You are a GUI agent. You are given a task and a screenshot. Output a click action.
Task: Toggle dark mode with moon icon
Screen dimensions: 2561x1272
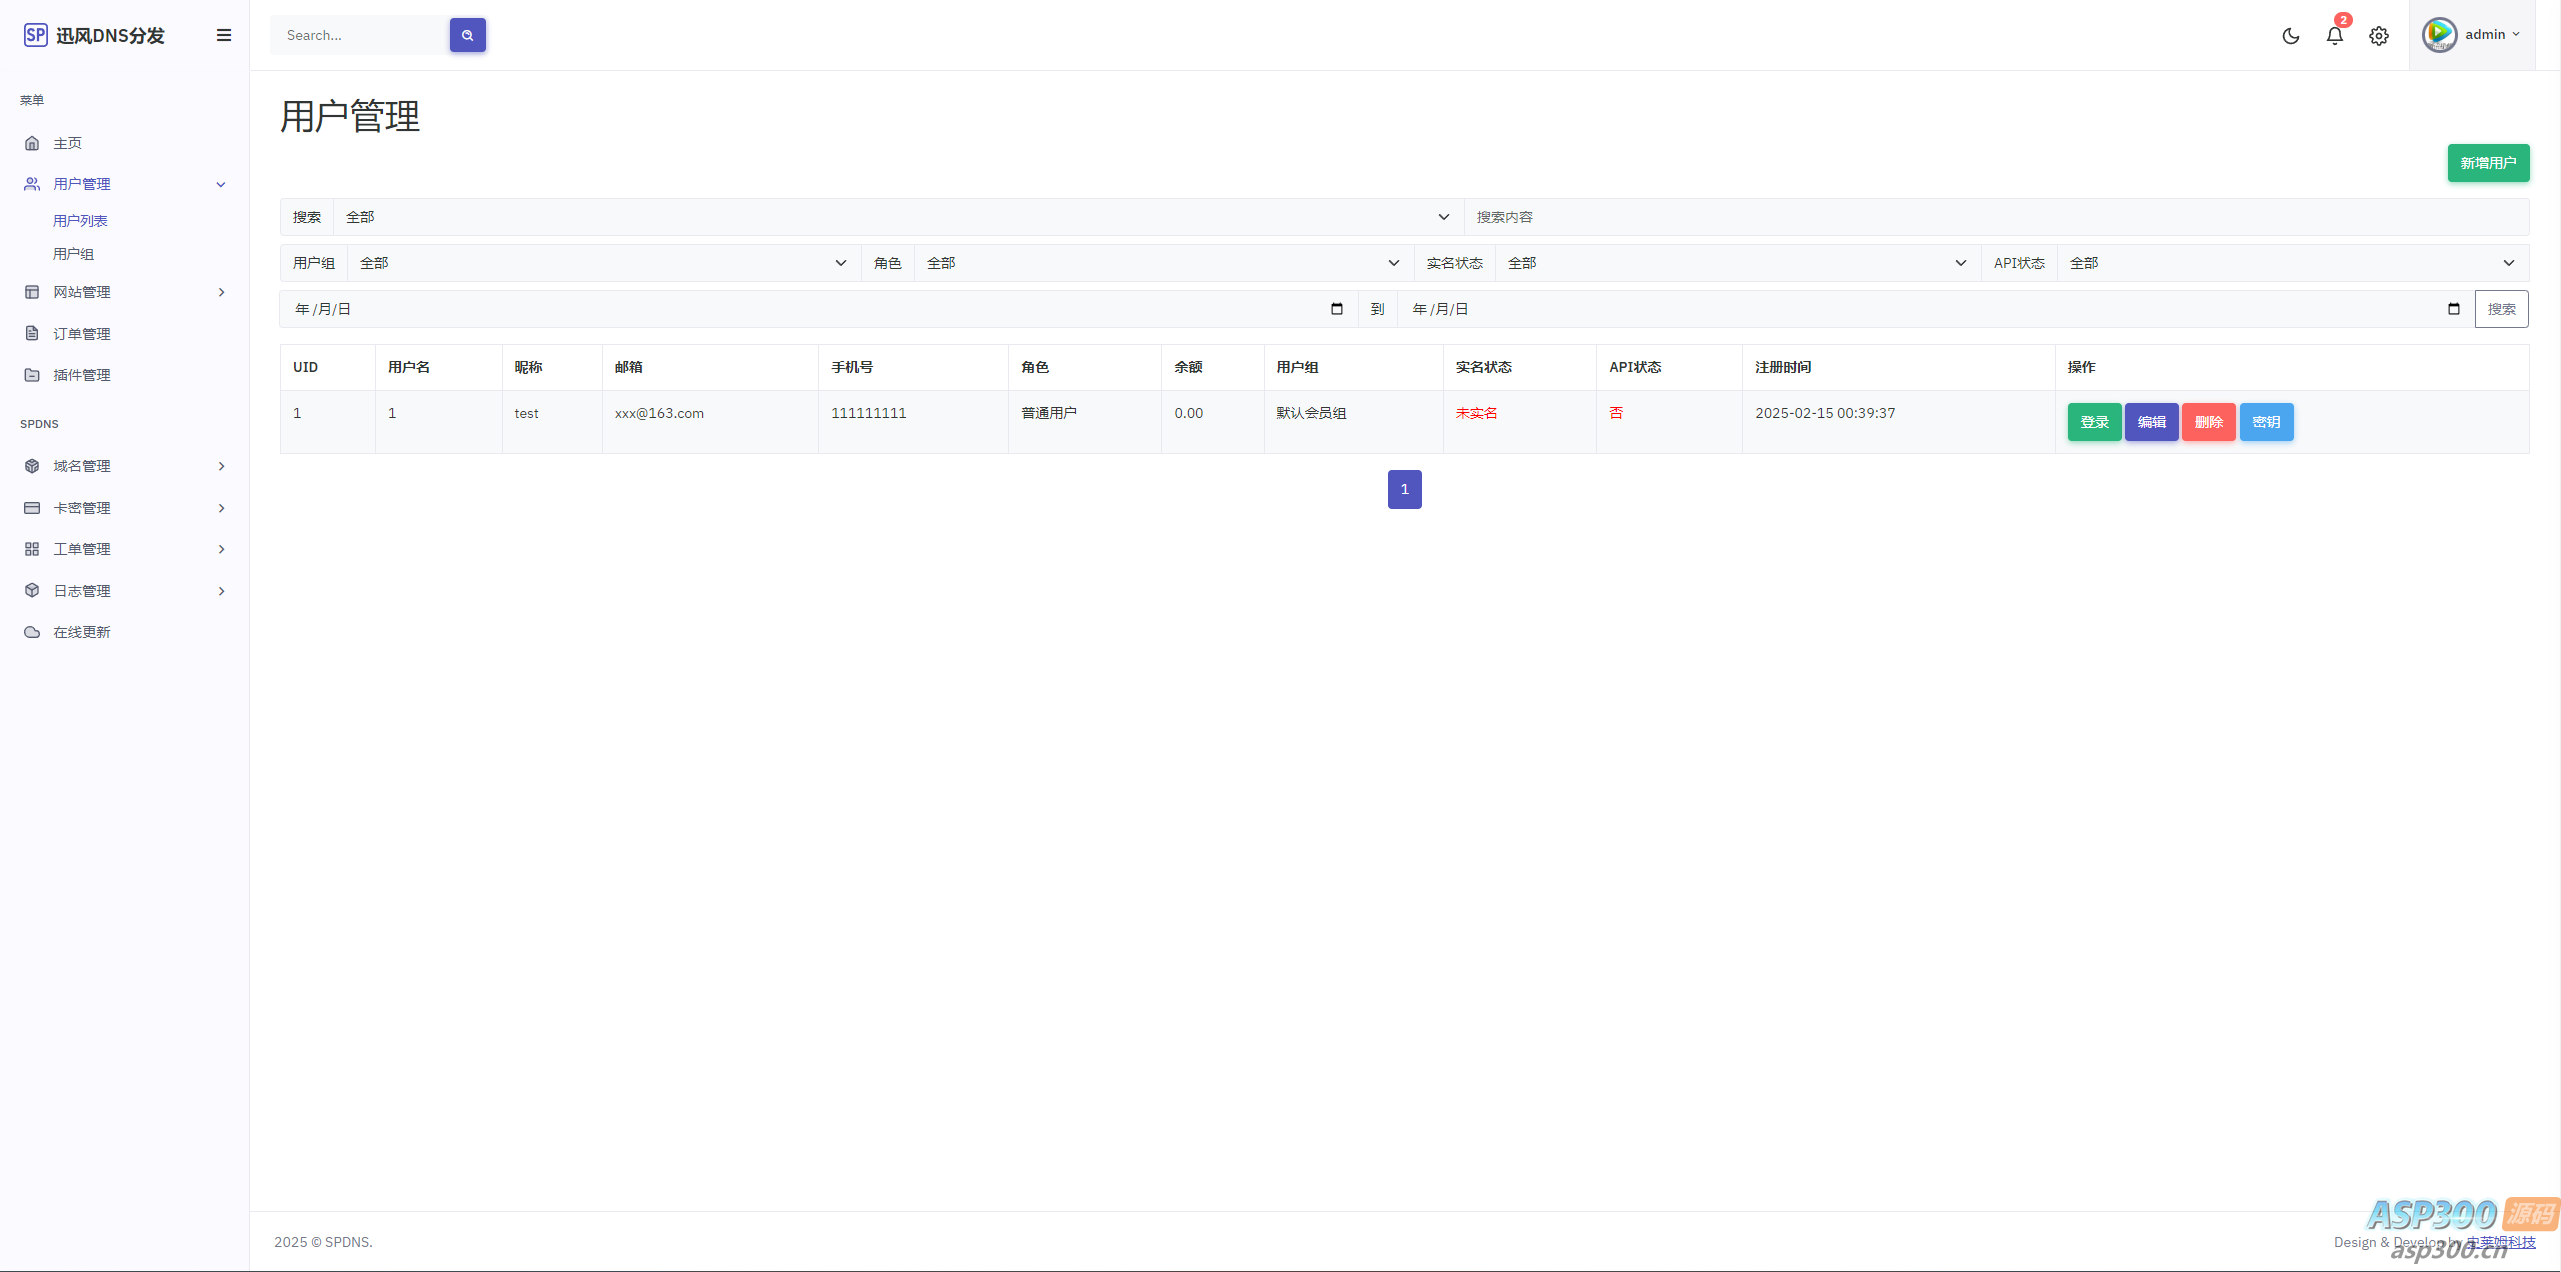[2290, 36]
